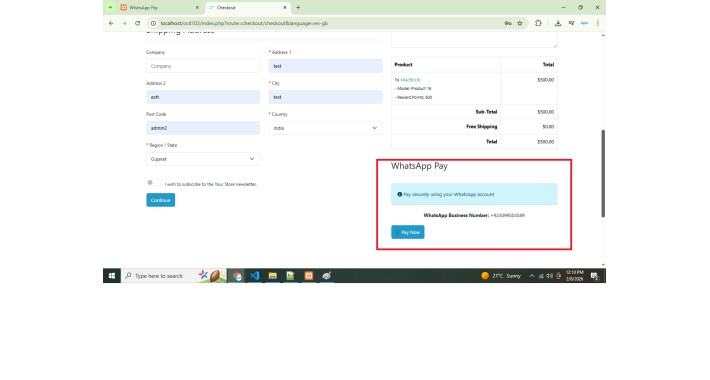
Task: Open the browser extensions puzzle icon
Action: 538,23
